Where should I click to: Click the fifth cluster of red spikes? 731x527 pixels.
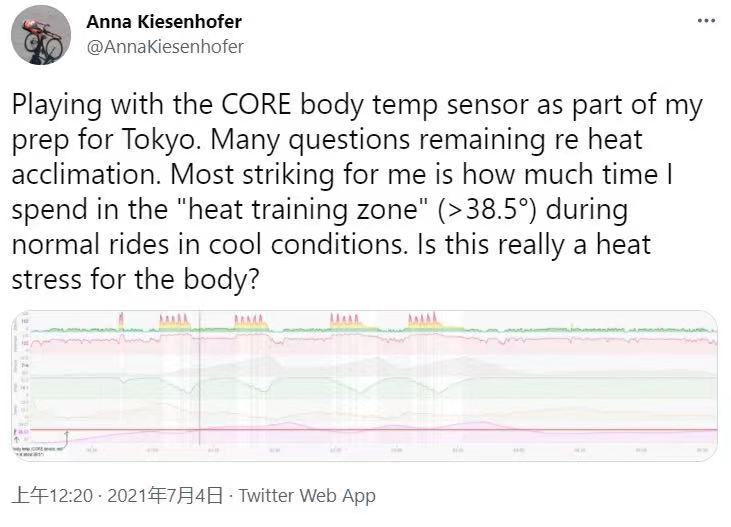coord(423,321)
